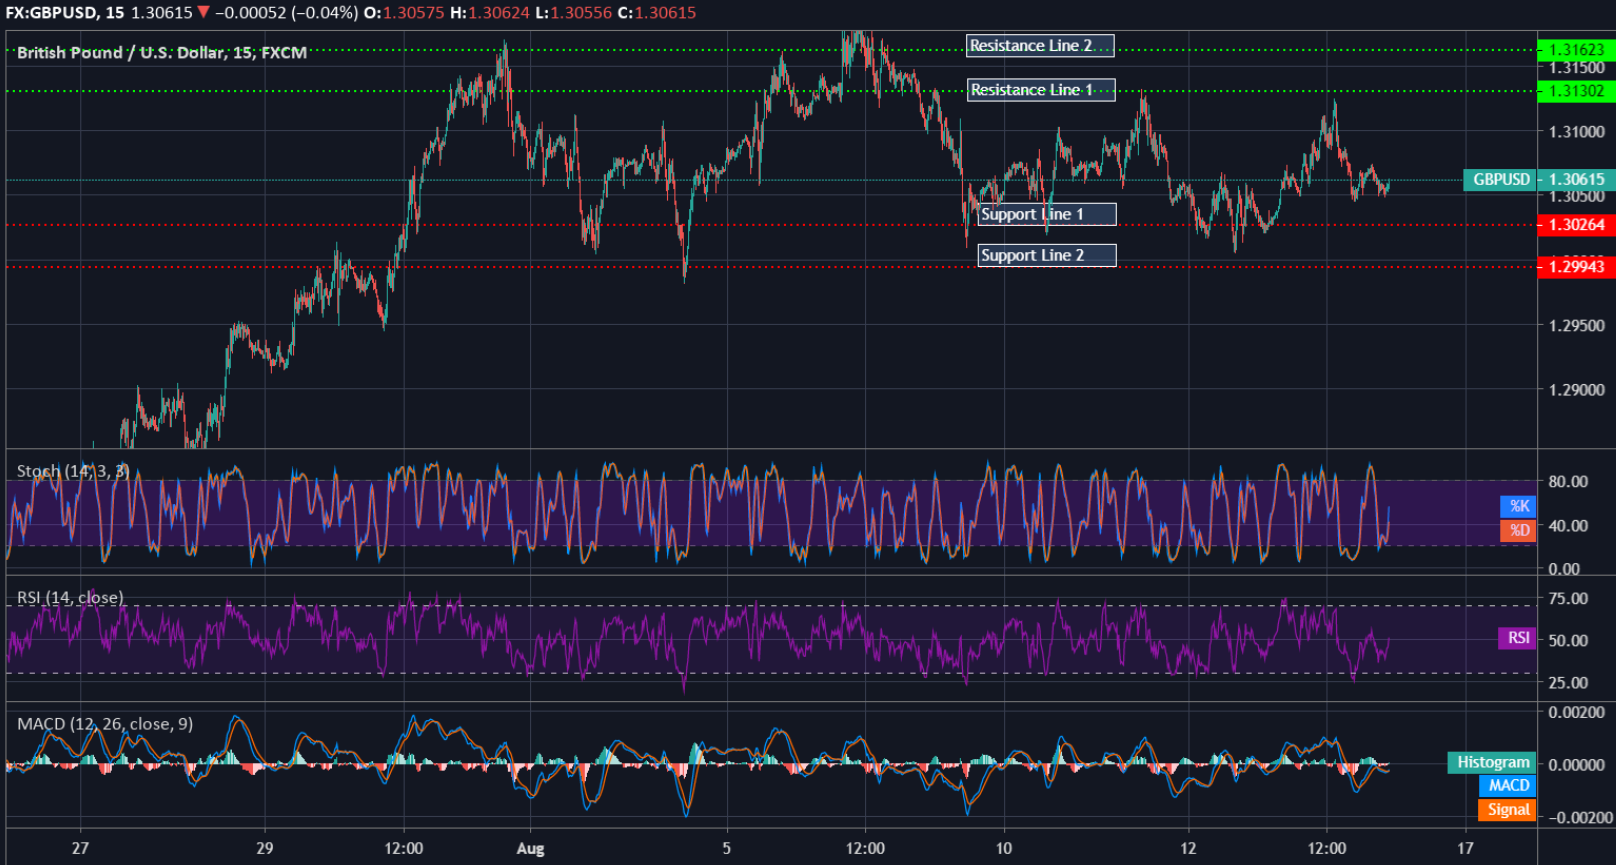Image resolution: width=1616 pixels, height=865 pixels.
Task: Click the 1.29943 support price tag
Action: [1576, 266]
